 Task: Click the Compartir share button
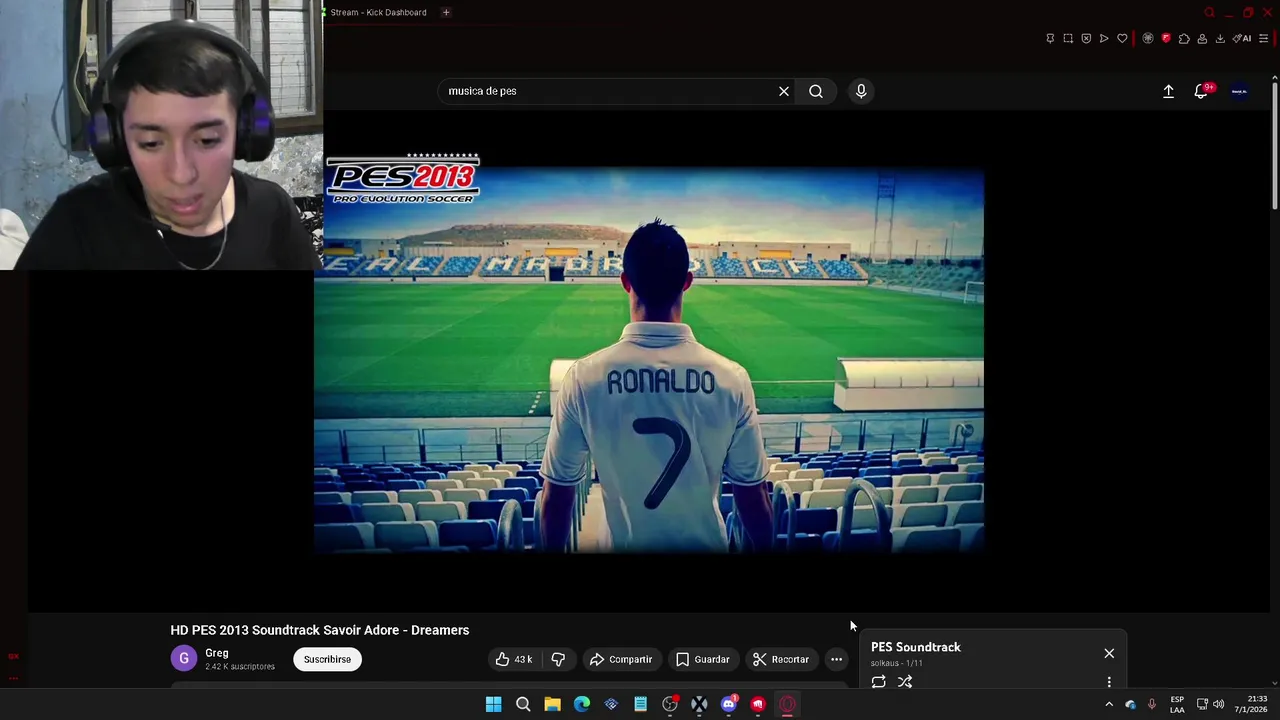[x=621, y=659]
